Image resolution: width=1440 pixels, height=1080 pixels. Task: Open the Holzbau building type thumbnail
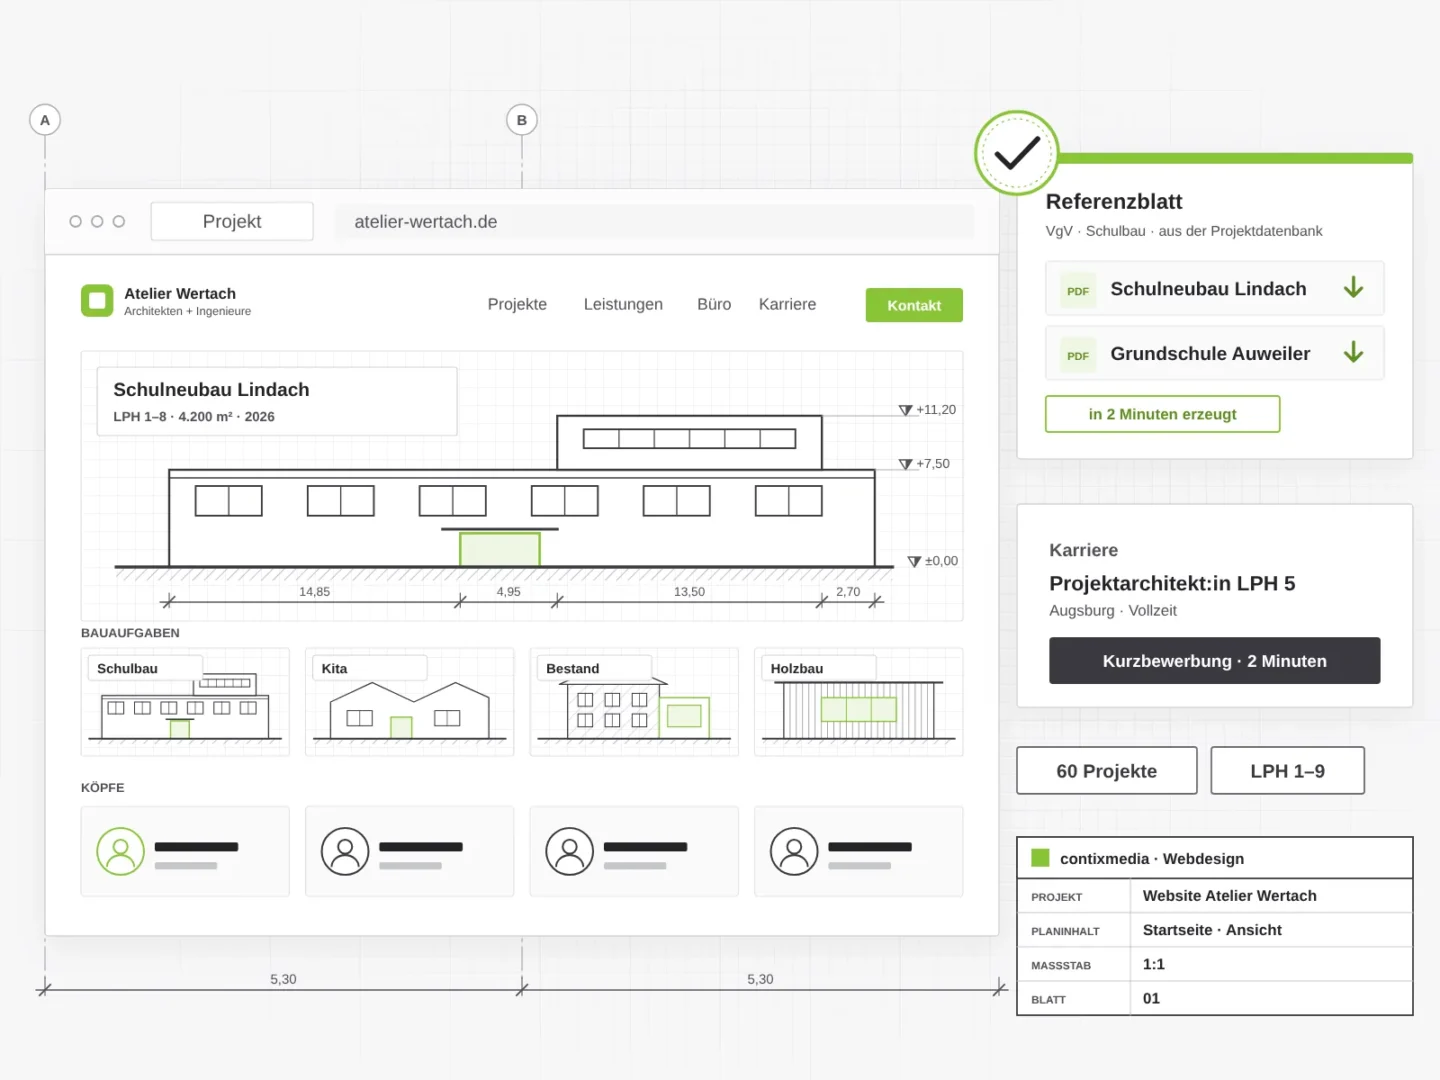click(859, 702)
